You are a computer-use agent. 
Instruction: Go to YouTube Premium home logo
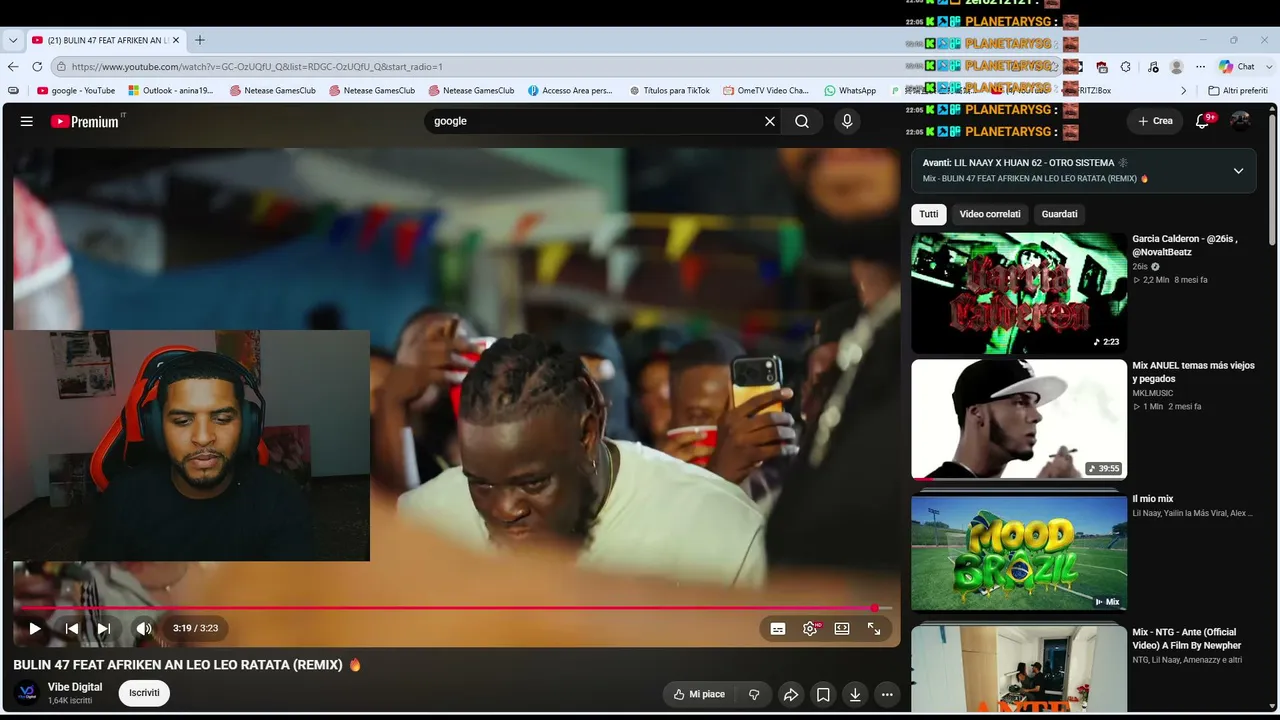click(x=85, y=121)
